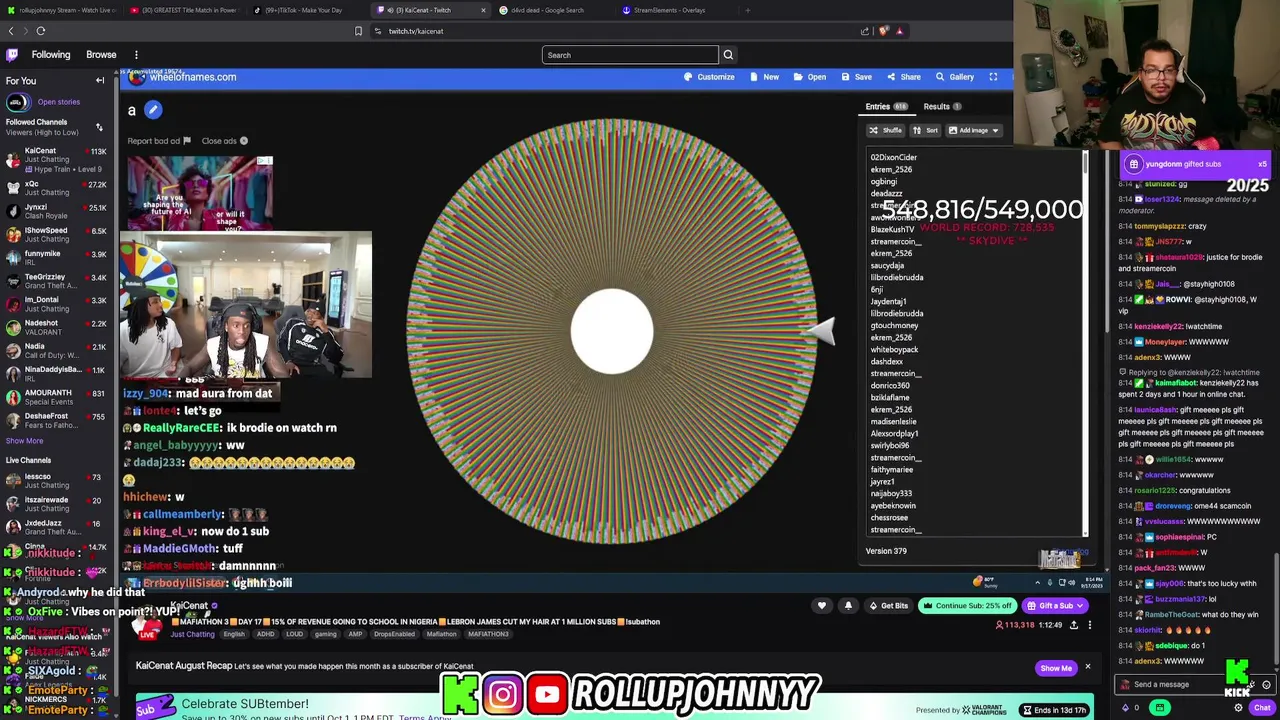Screen dimensions: 1280x720
Task: Click Share in the Wheel of Names toolbar
Action: (x=904, y=77)
